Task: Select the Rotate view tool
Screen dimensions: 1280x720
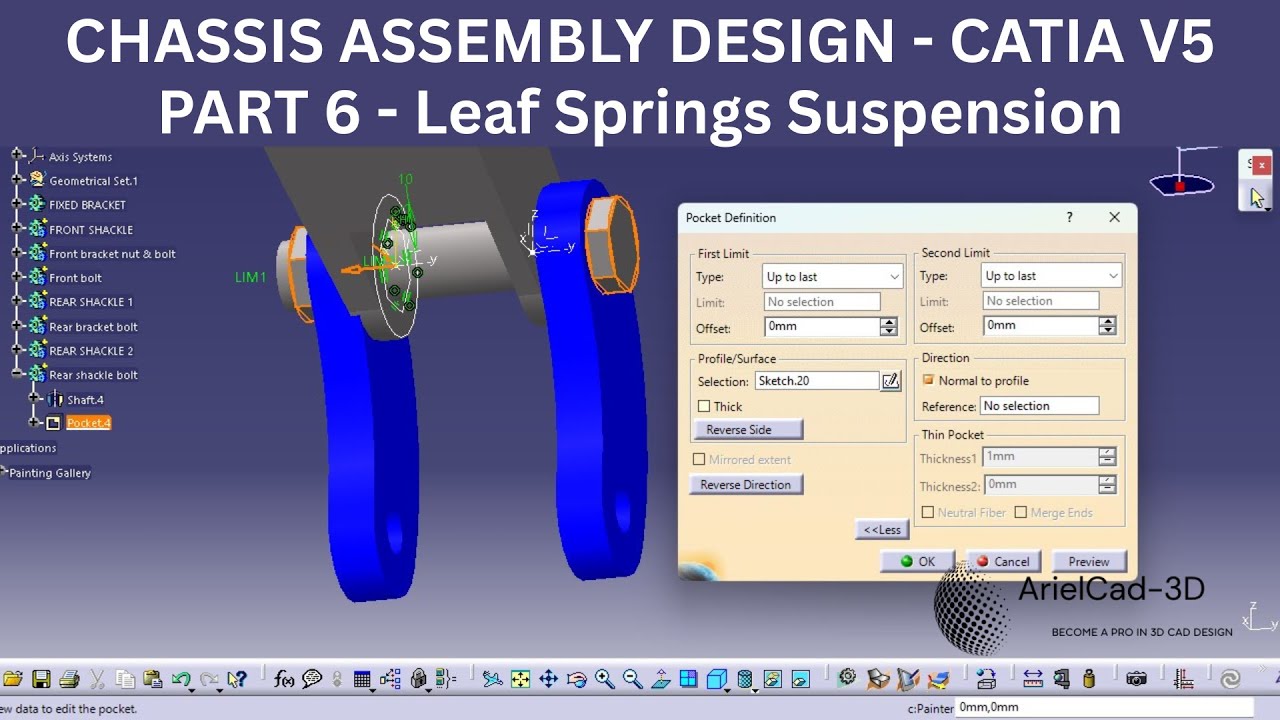Action: (x=577, y=679)
